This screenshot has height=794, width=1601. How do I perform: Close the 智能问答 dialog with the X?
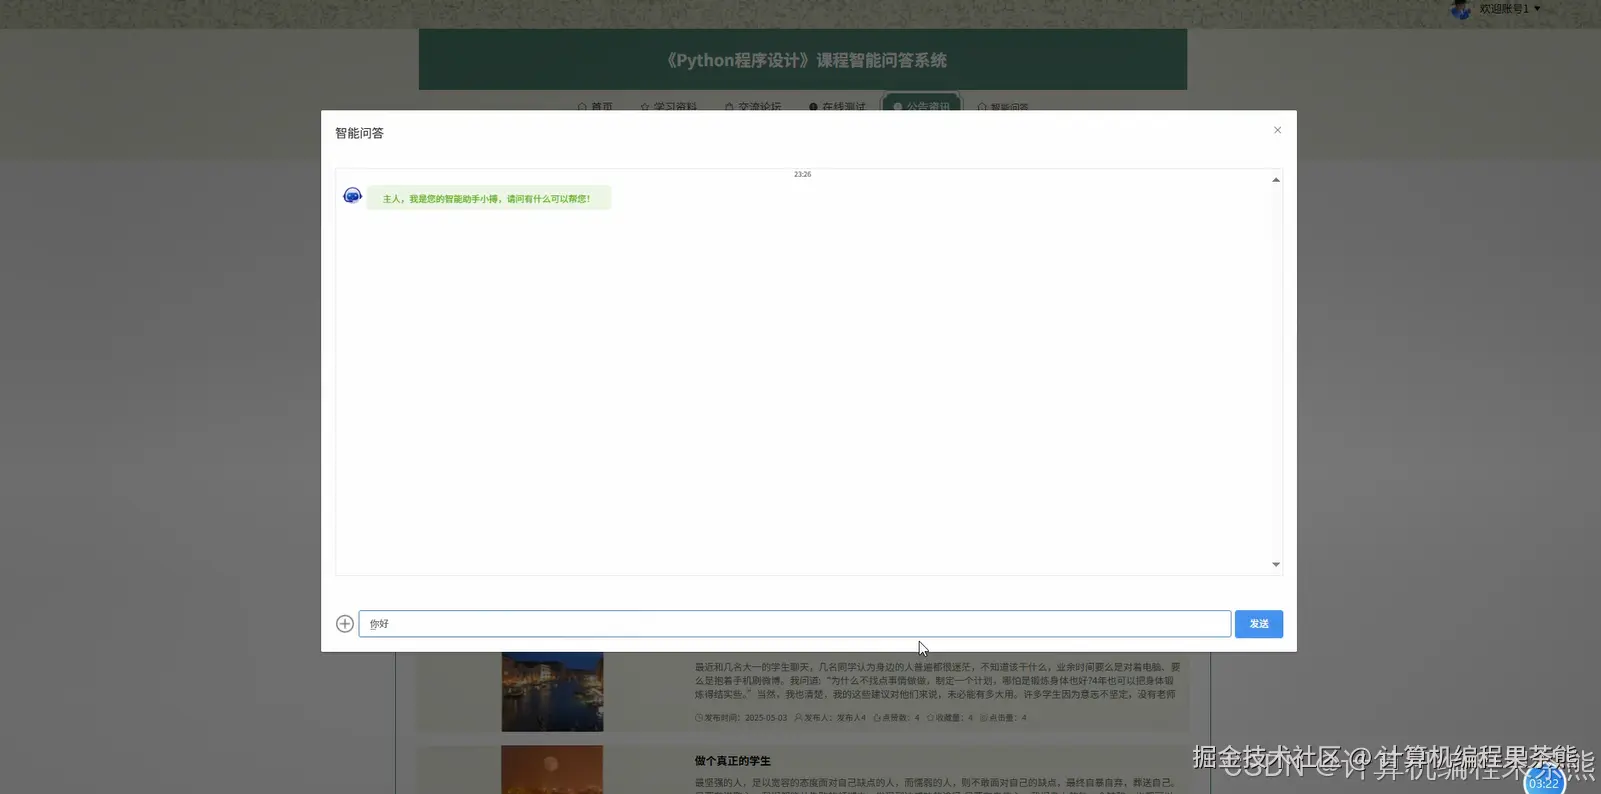click(1277, 130)
